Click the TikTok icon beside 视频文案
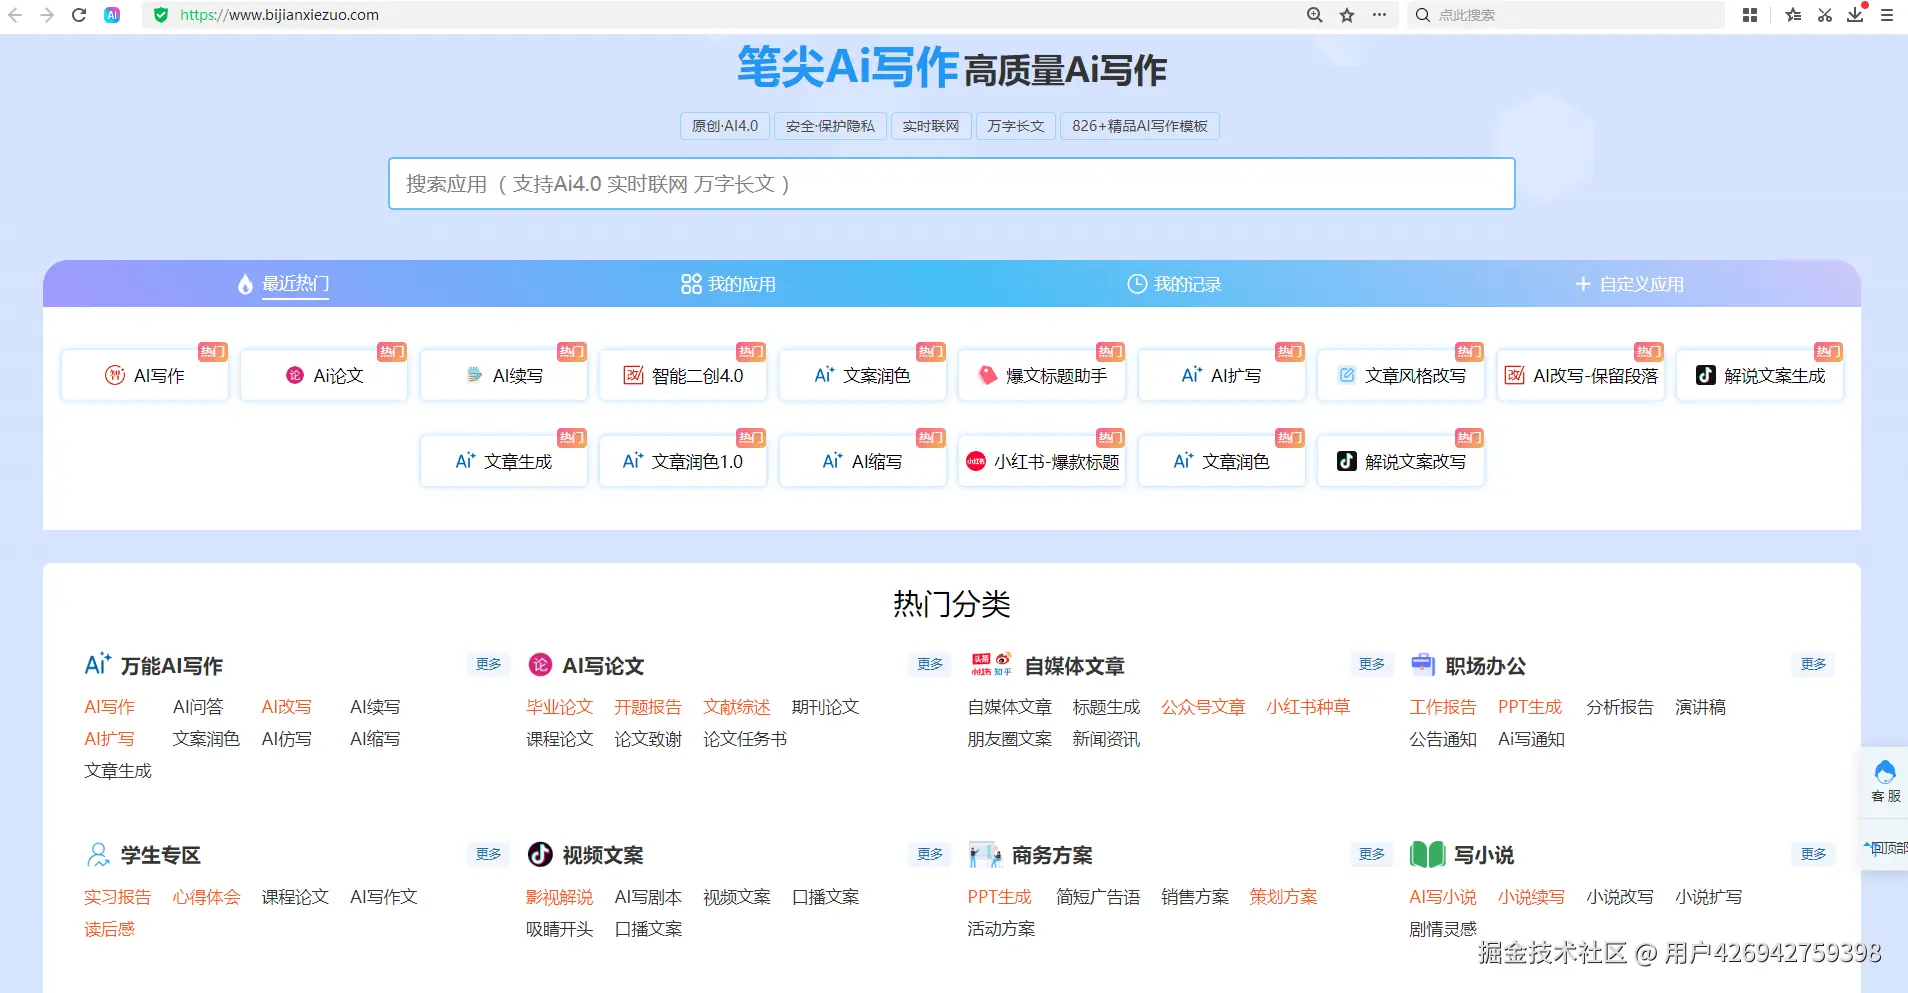 click(540, 854)
